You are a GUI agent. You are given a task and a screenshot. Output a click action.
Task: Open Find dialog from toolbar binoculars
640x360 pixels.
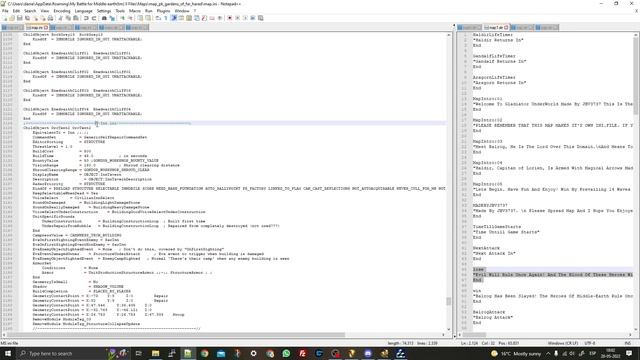pyautogui.click(x=104, y=18)
